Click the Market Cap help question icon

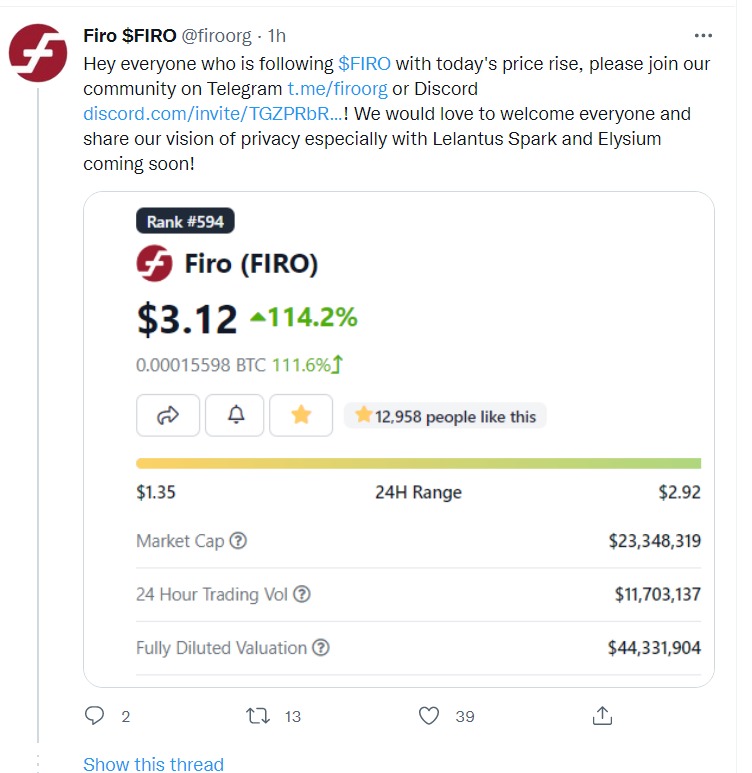coord(239,541)
